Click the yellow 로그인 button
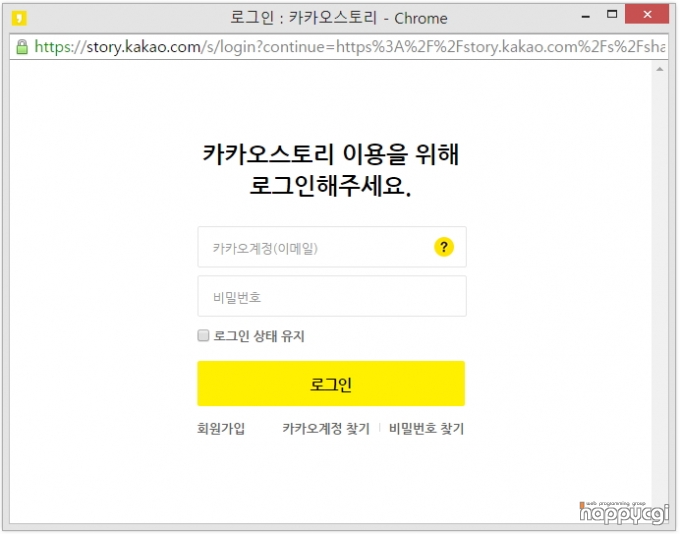The height and width of the screenshot is (534, 680). [331, 383]
